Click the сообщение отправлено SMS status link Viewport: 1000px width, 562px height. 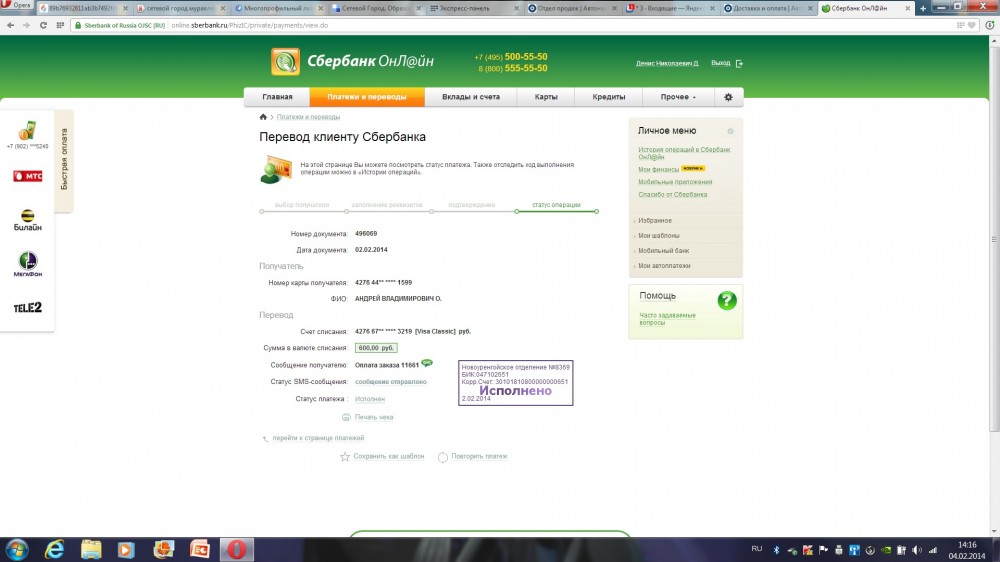point(390,382)
